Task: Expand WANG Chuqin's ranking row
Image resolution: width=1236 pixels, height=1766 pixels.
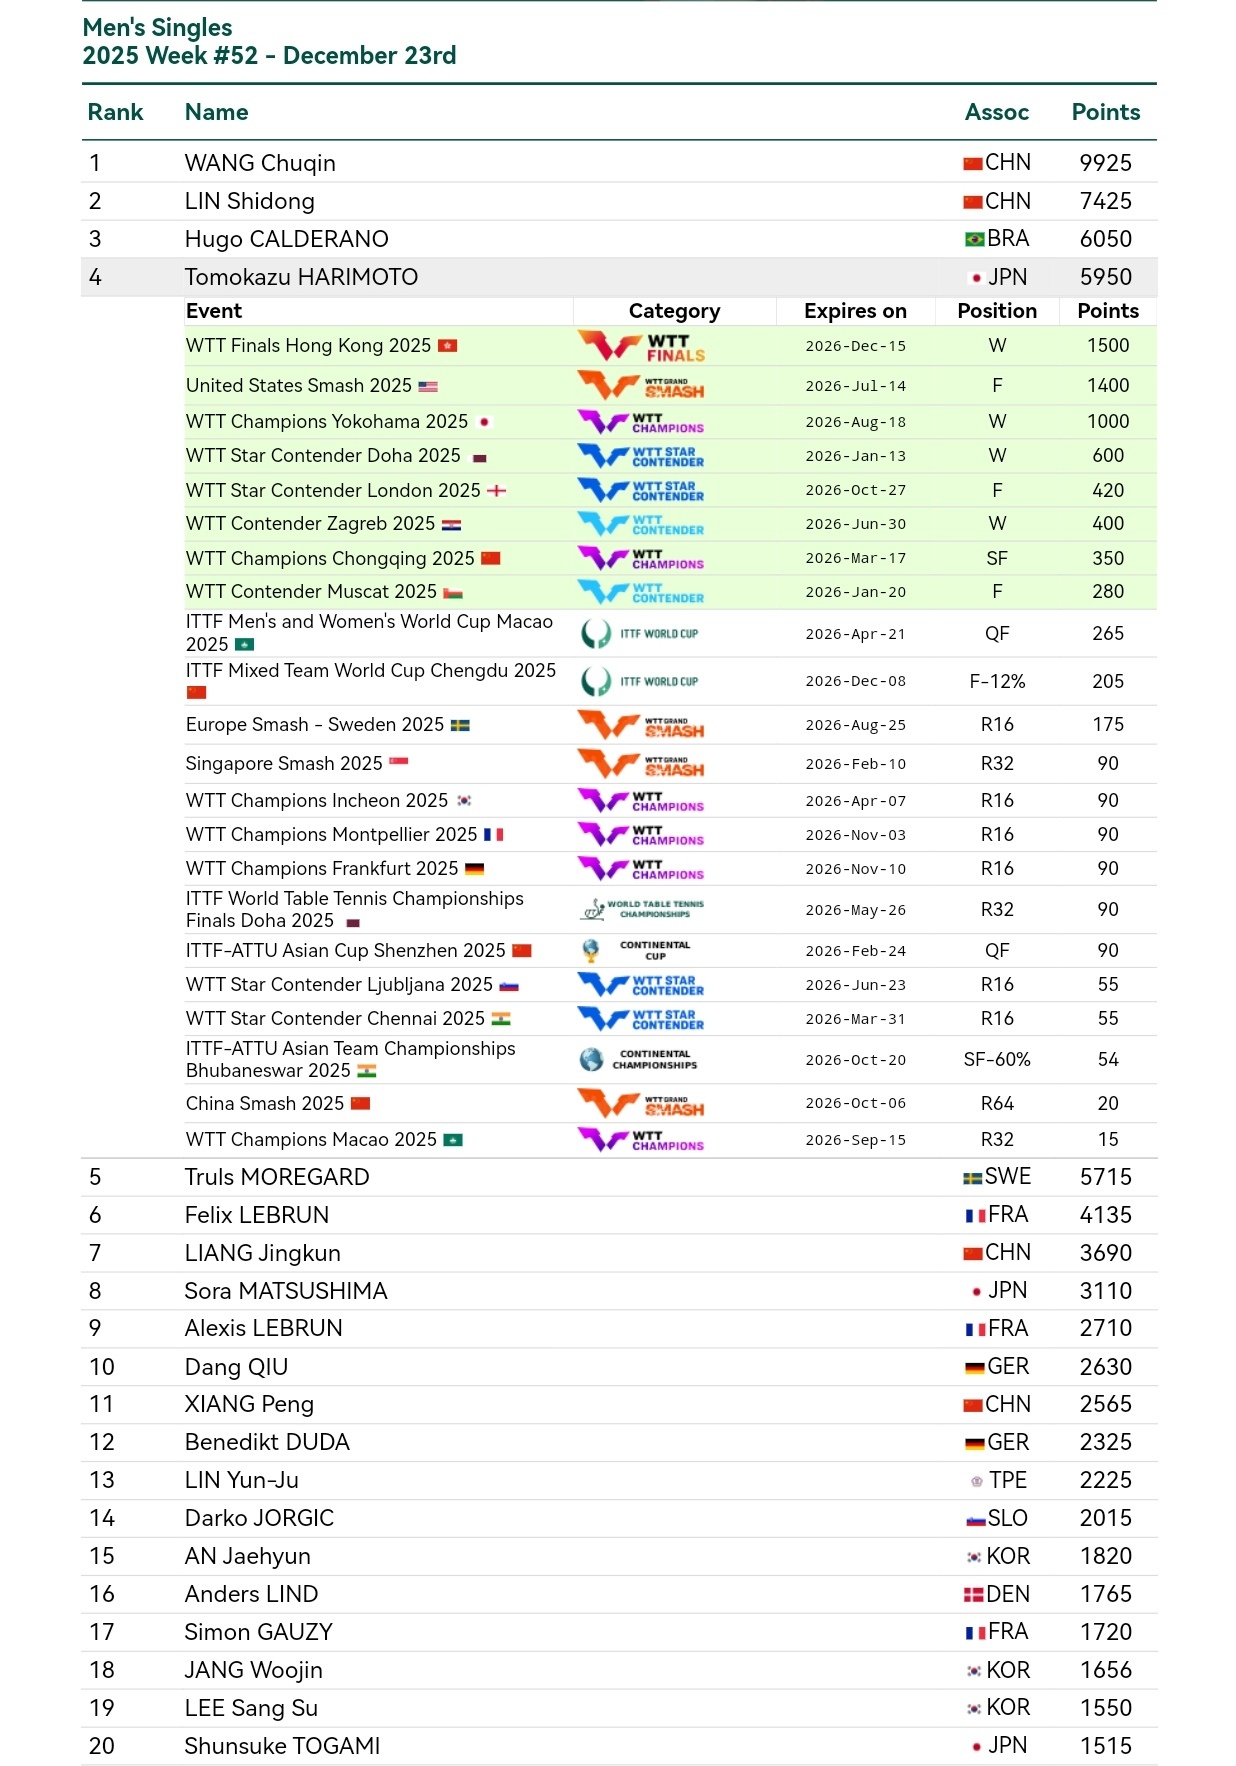Action: click(619, 163)
